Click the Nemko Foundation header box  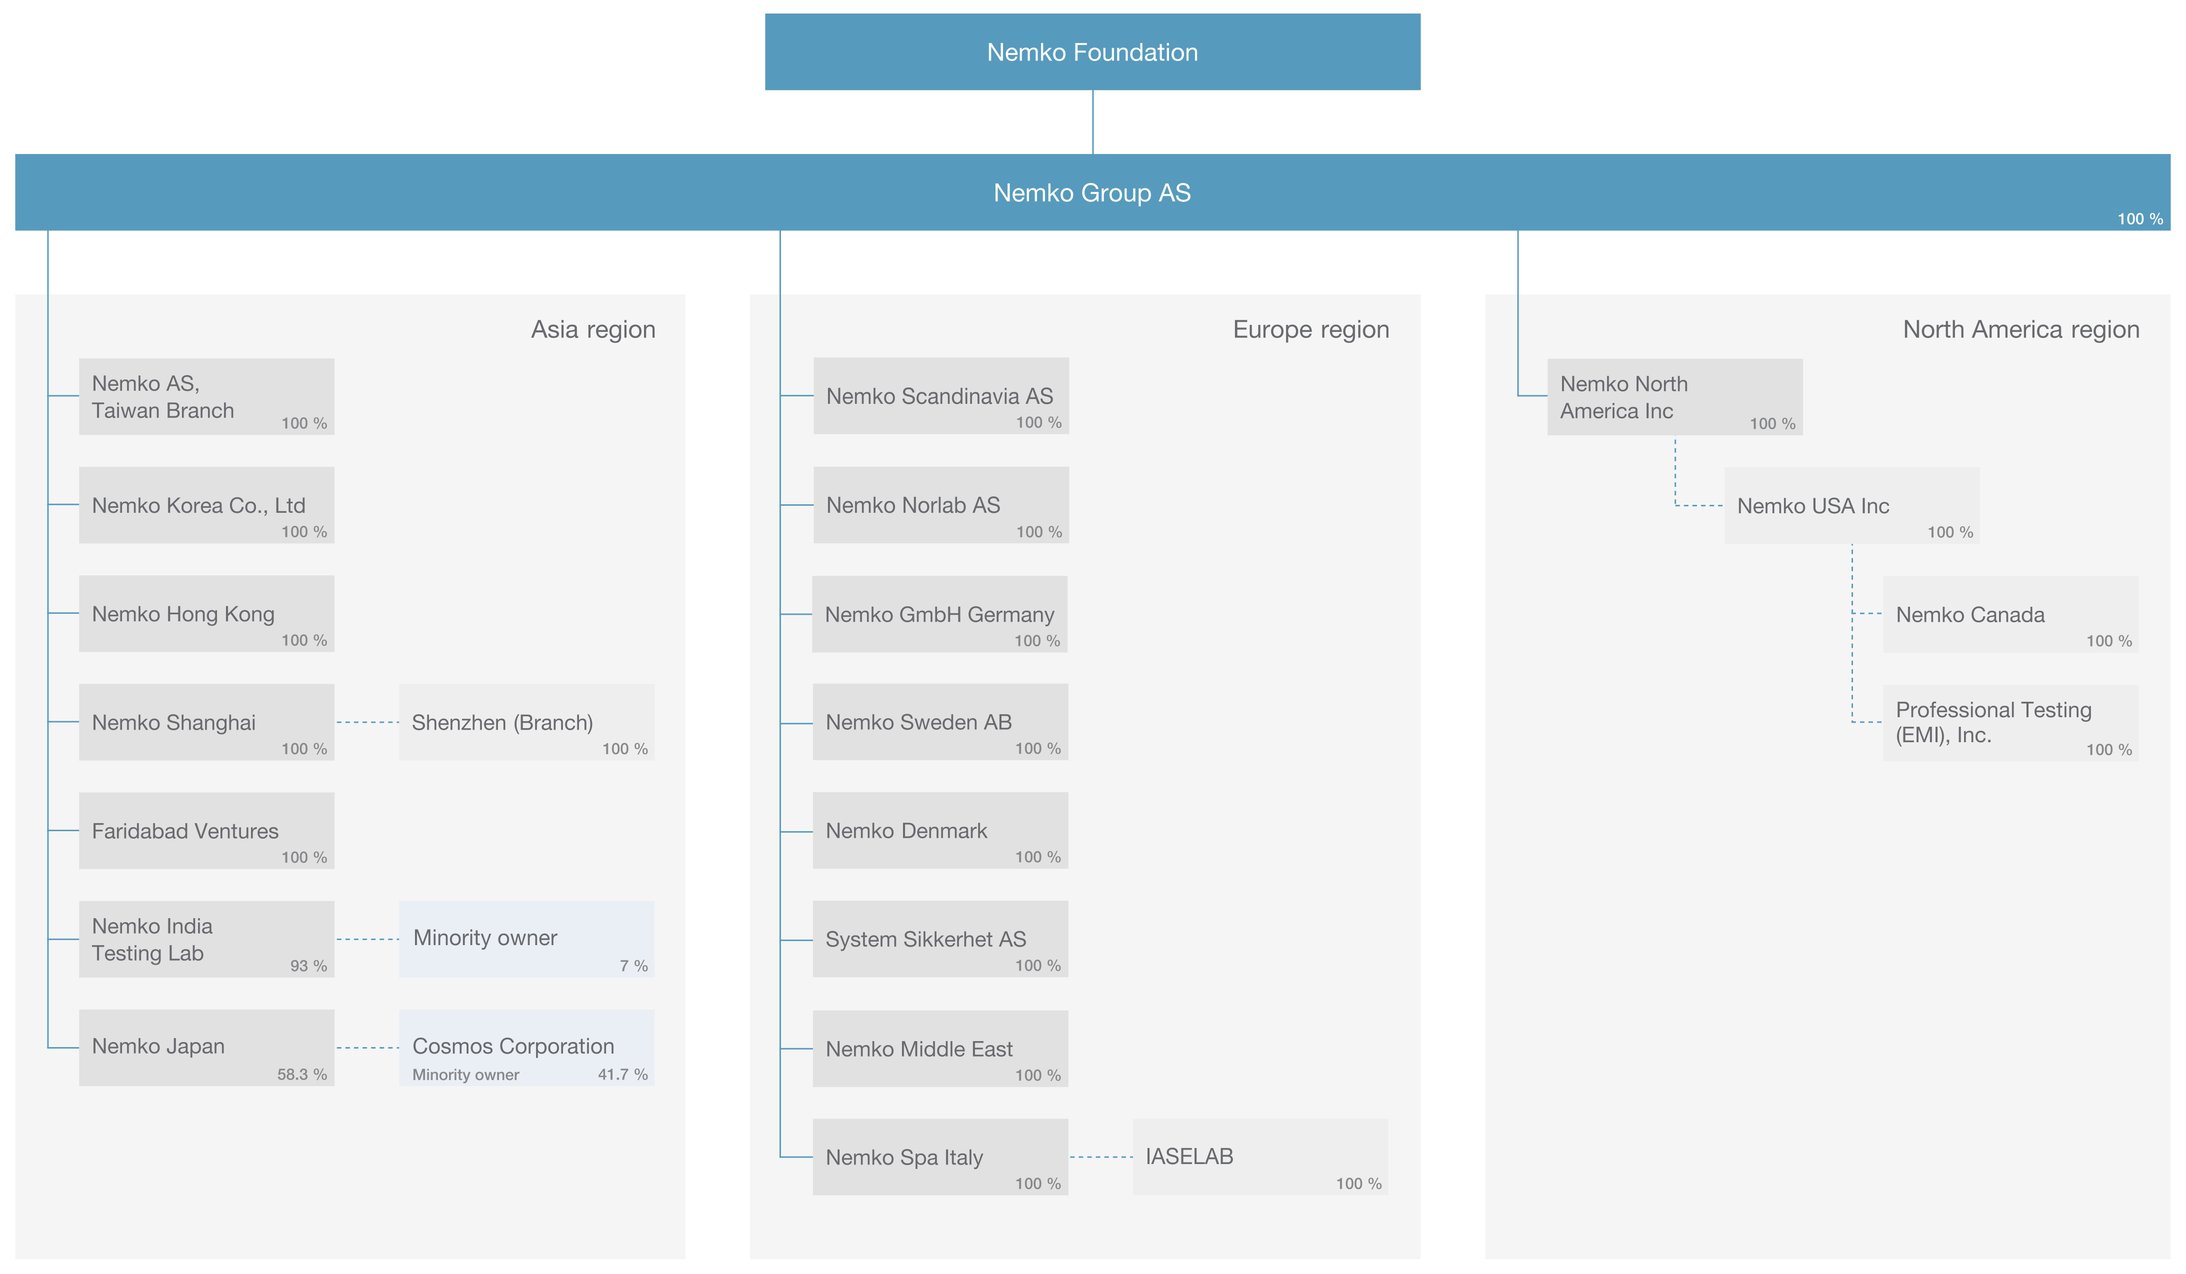pyautogui.click(x=1092, y=51)
